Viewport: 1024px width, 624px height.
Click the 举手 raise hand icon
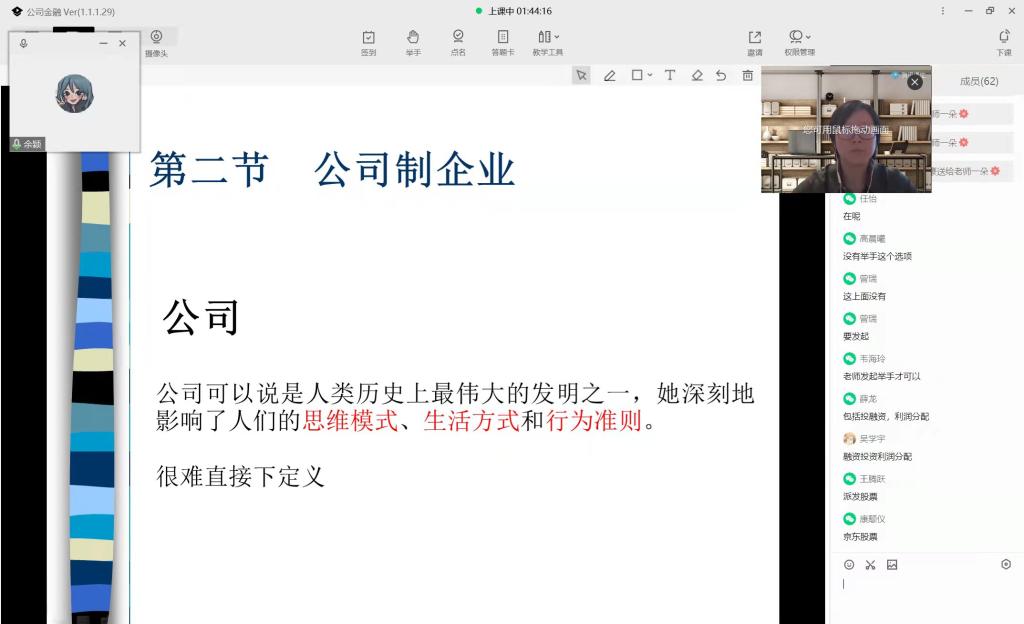413,42
